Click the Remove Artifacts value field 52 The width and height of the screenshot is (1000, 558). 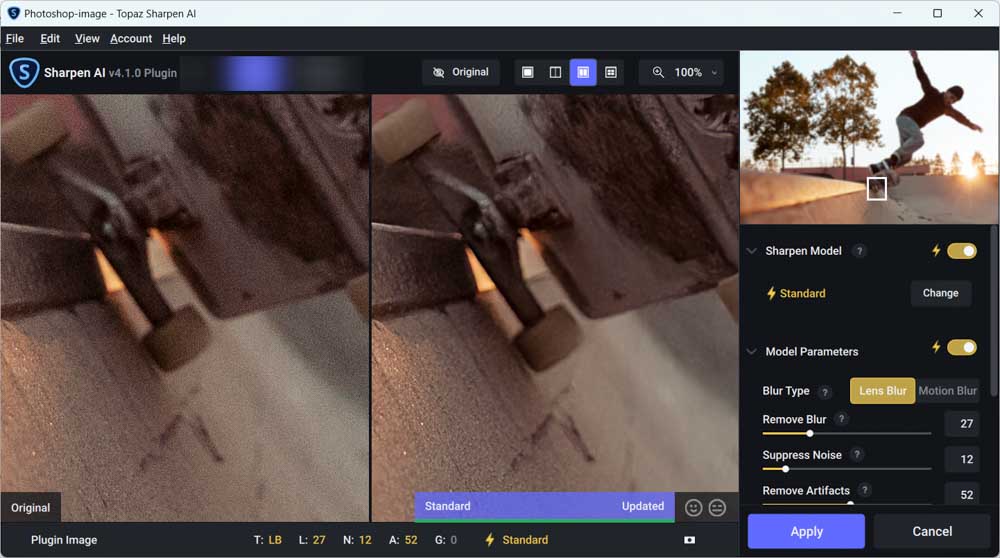click(962, 494)
